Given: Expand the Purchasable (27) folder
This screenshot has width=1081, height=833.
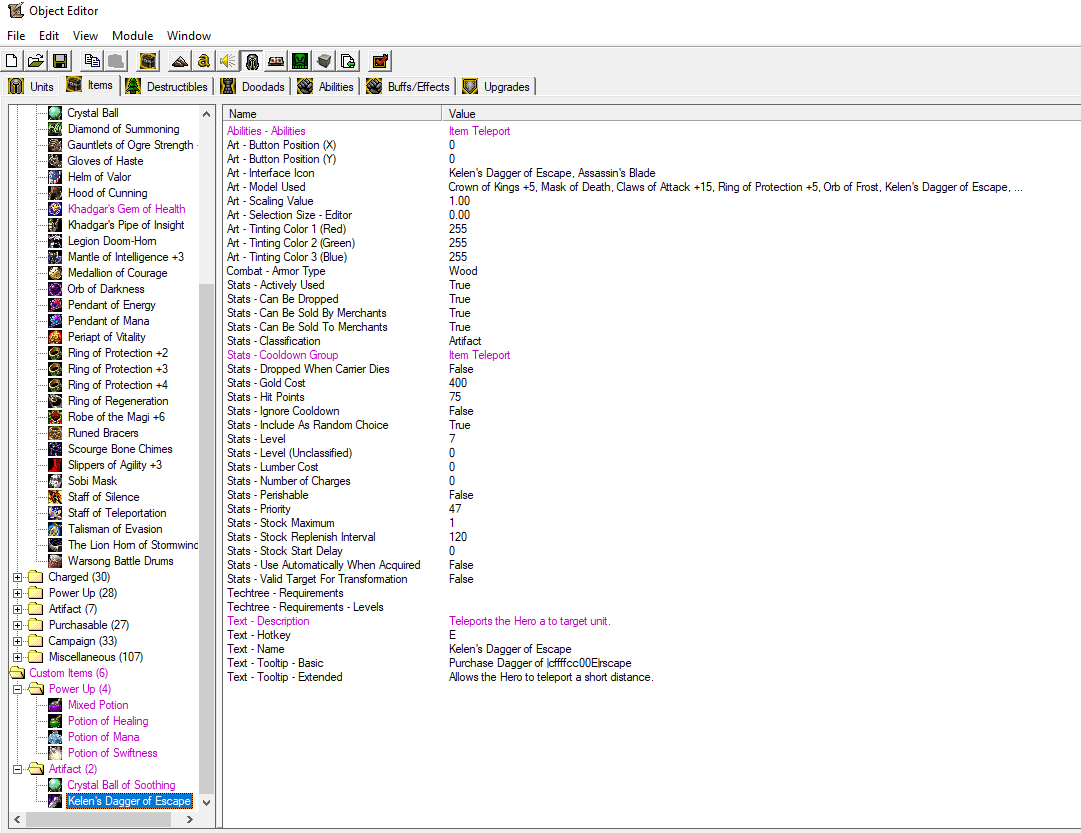Looking at the screenshot, I should coord(17,625).
